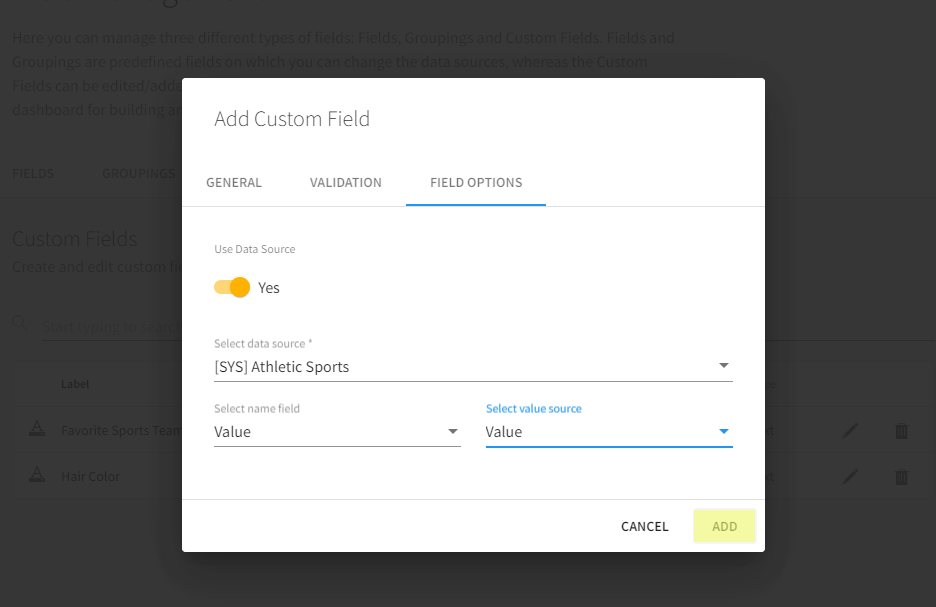
Task: Open the Validation tab
Action: (346, 183)
